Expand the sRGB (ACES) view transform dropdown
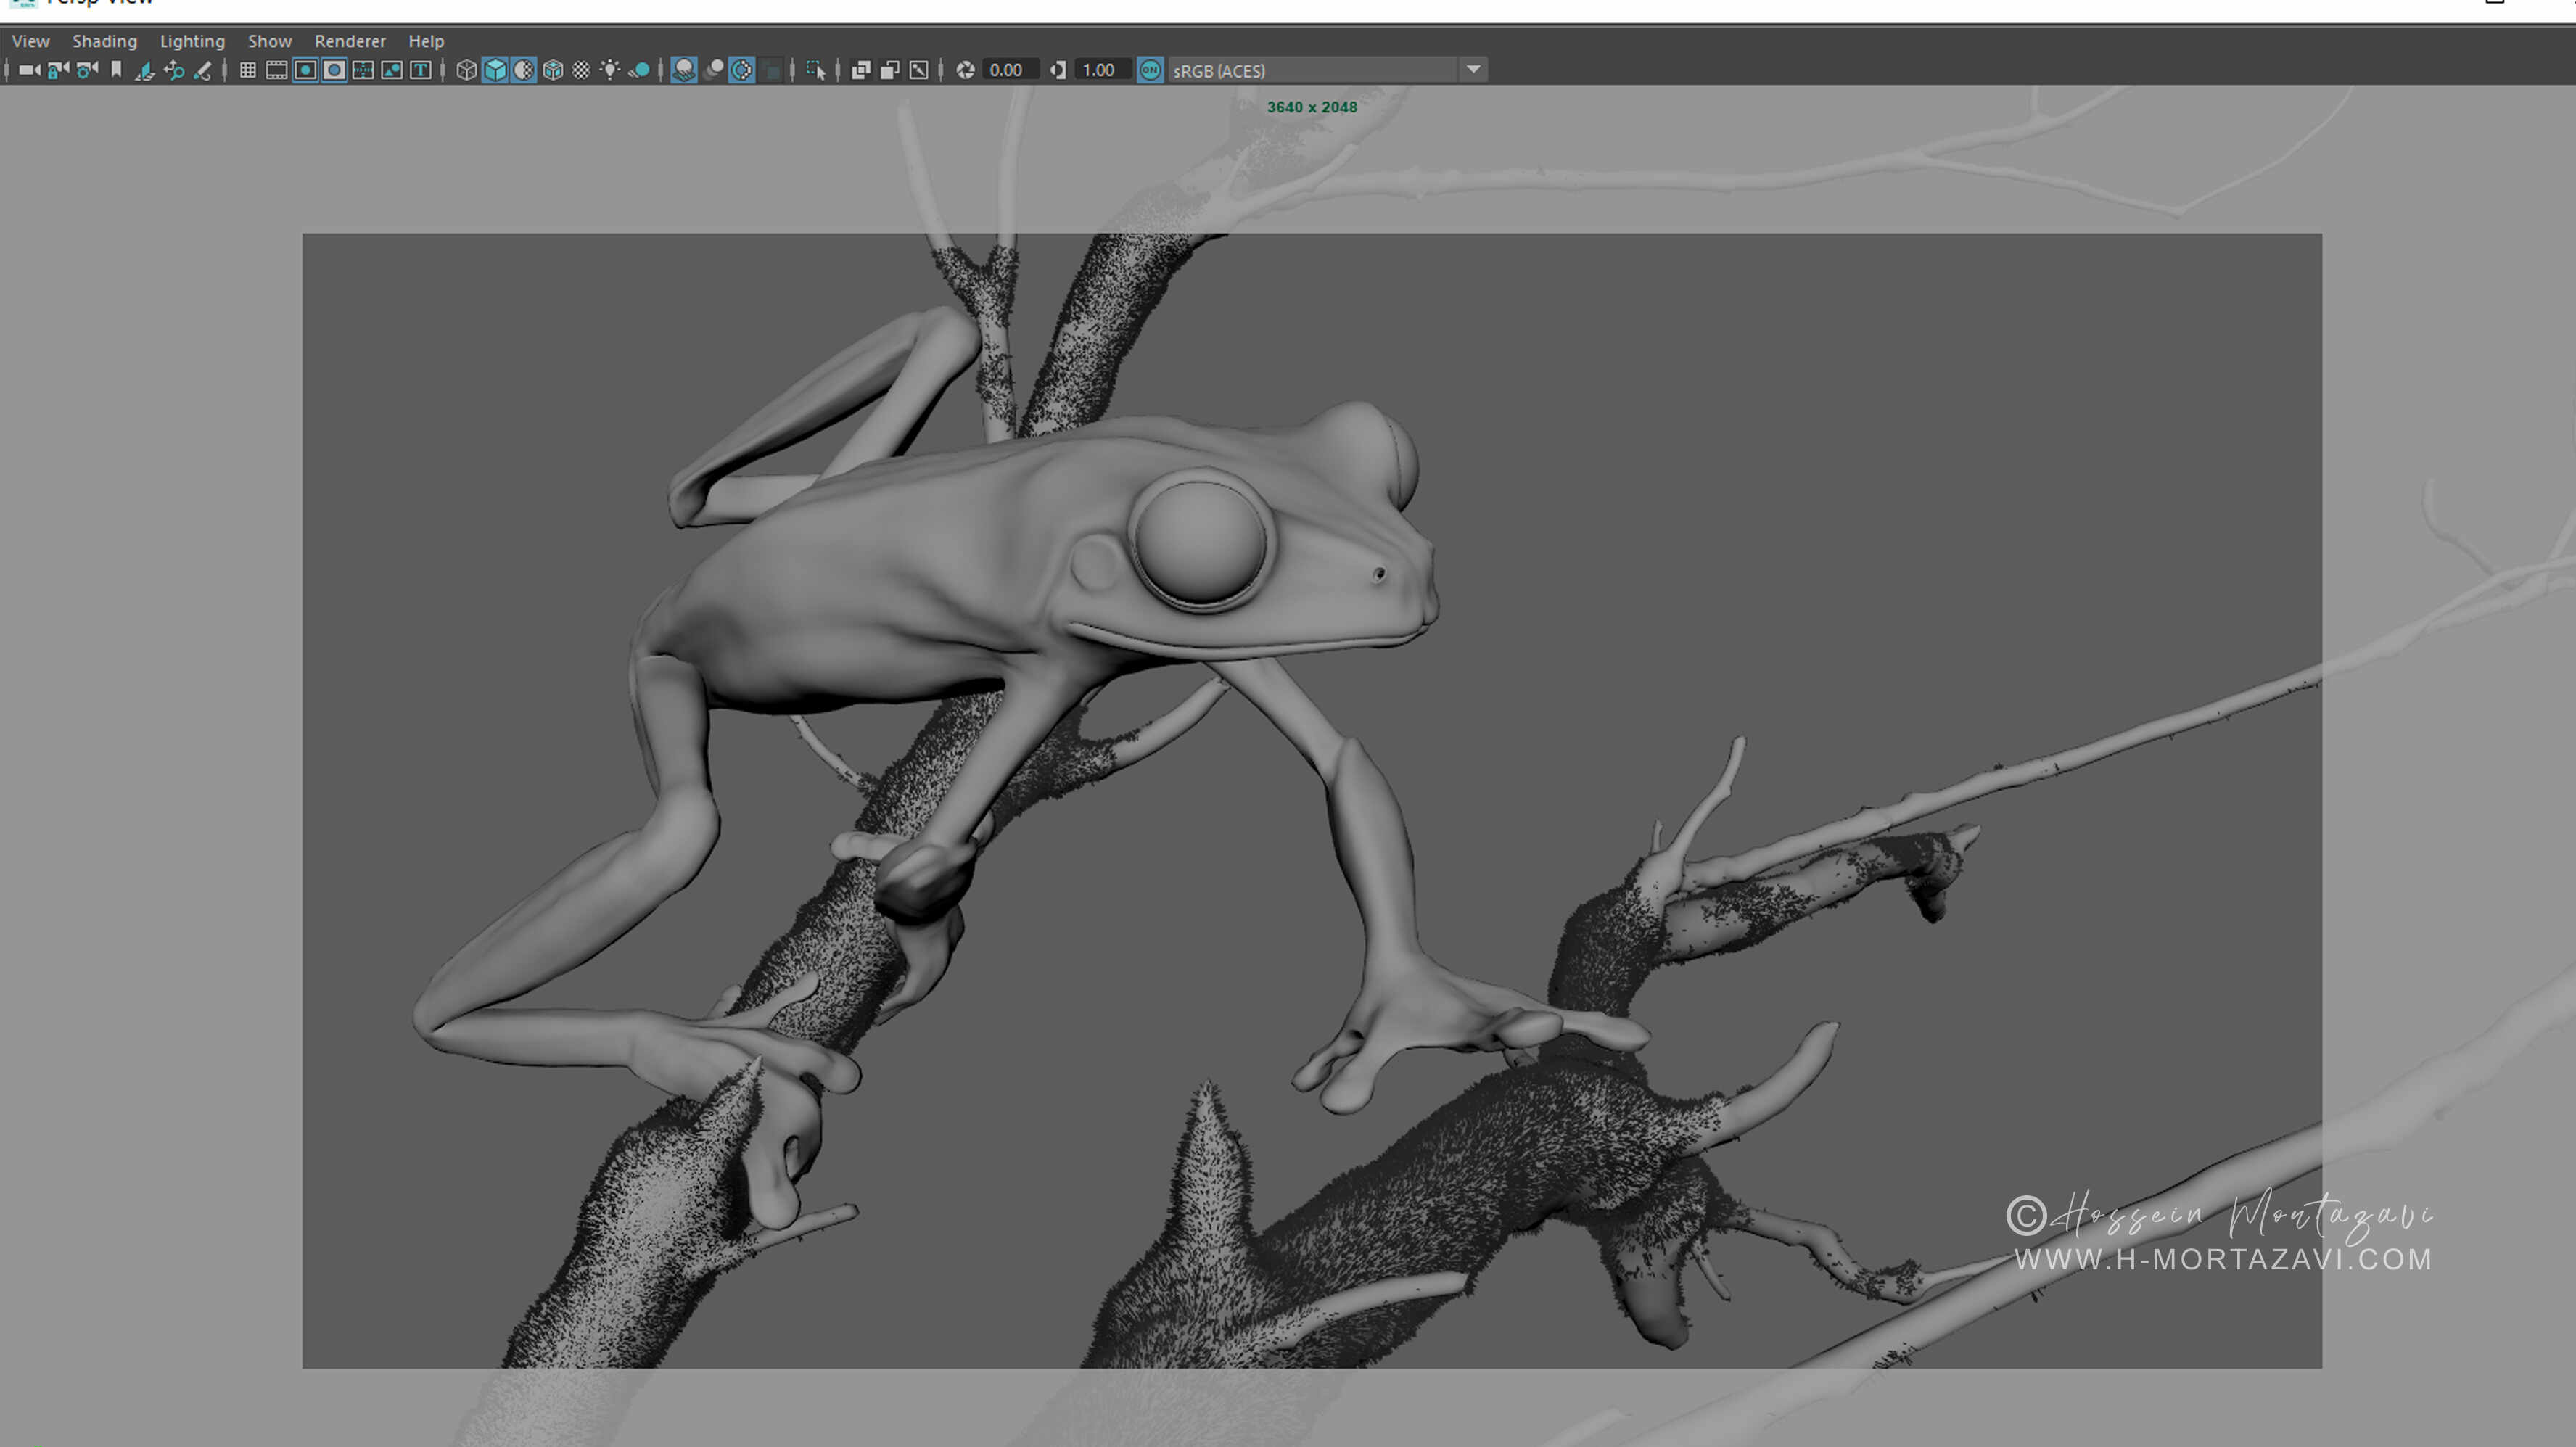The height and width of the screenshot is (1447, 2576). click(1473, 70)
